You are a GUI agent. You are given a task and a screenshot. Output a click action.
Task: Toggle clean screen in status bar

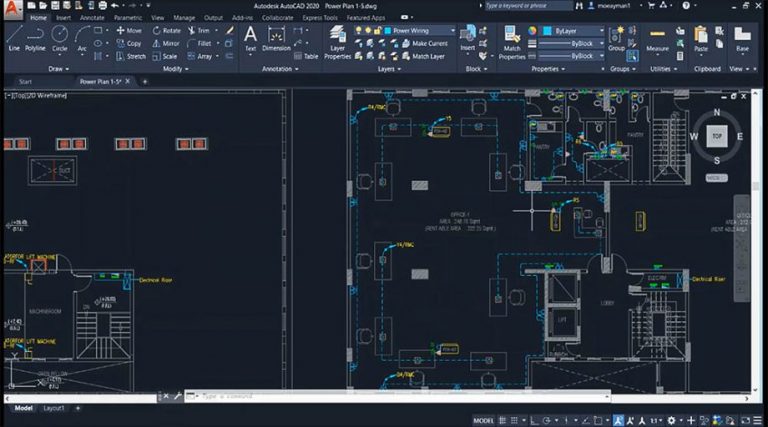tap(745, 420)
